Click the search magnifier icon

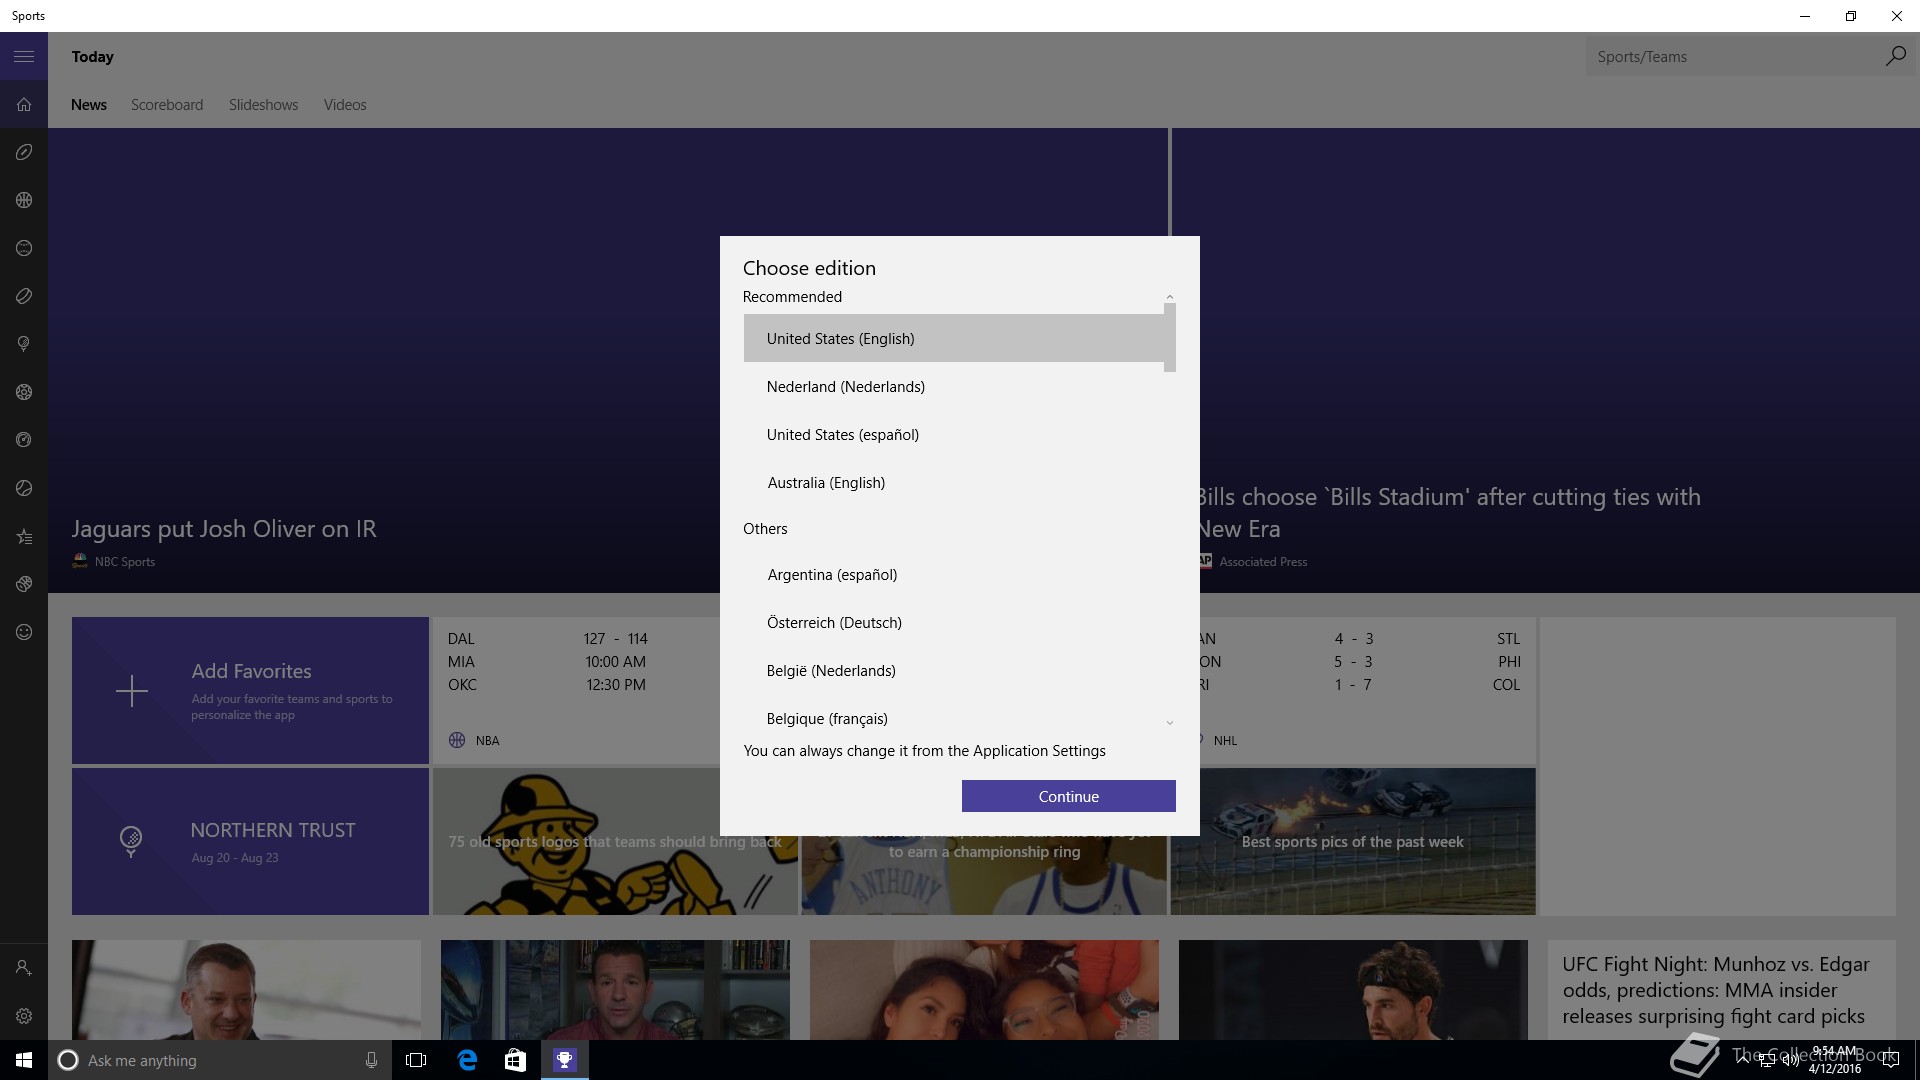pos(1895,57)
